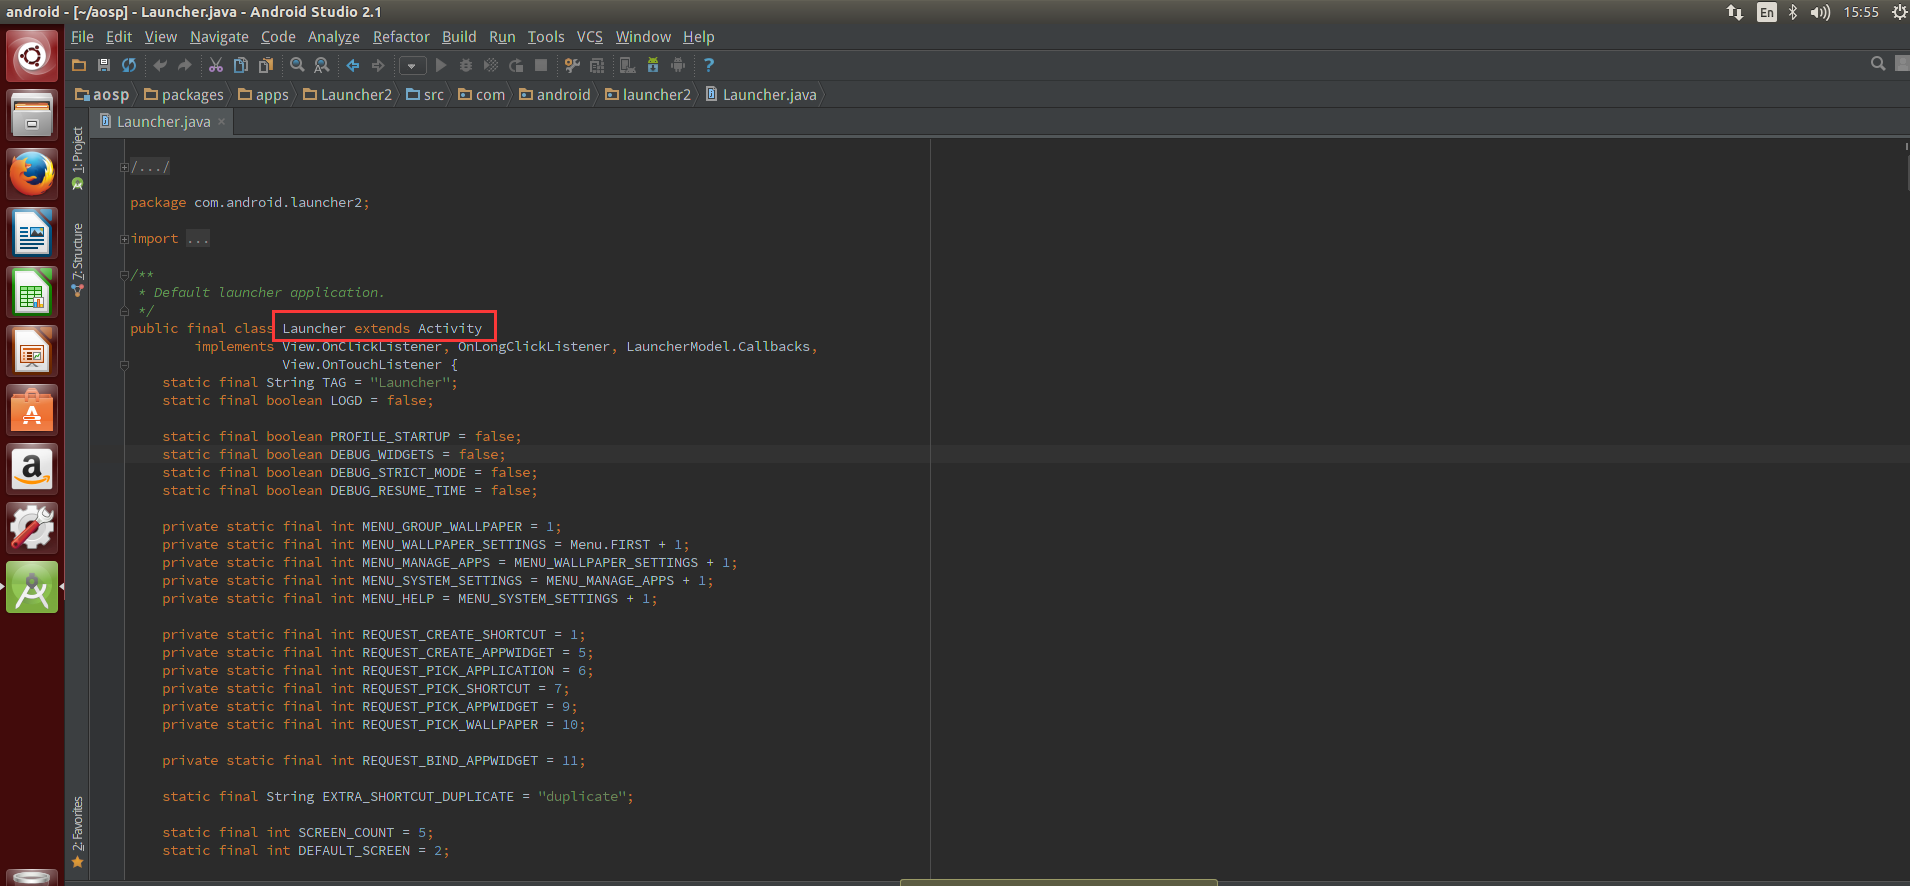Viewport: 1910px width, 886px height.
Task: Click the Synchronize refresh icon
Action: 129,65
